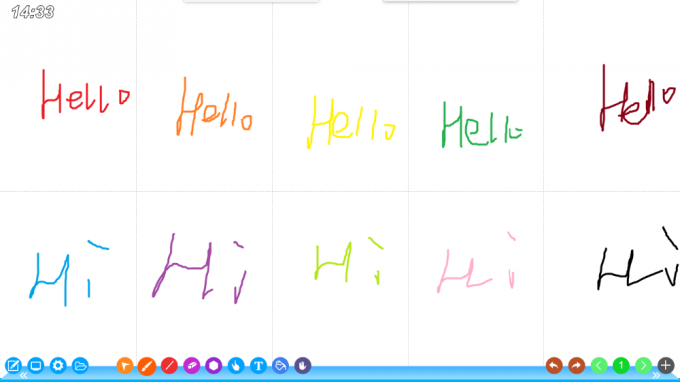This screenshot has height=382, width=680.
Task: Select the dark purple hand pan tool
Action: coord(303,366)
